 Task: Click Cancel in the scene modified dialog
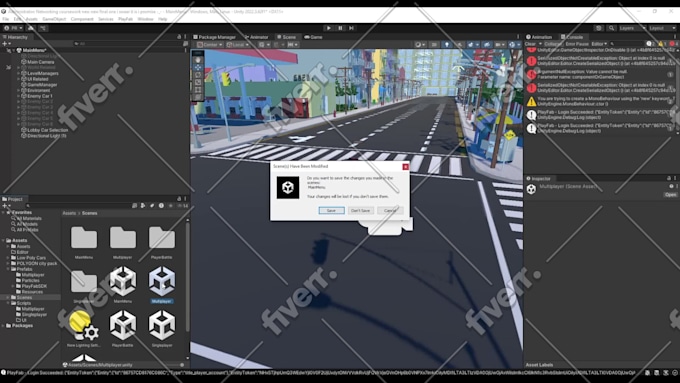pyautogui.click(x=390, y=210)
